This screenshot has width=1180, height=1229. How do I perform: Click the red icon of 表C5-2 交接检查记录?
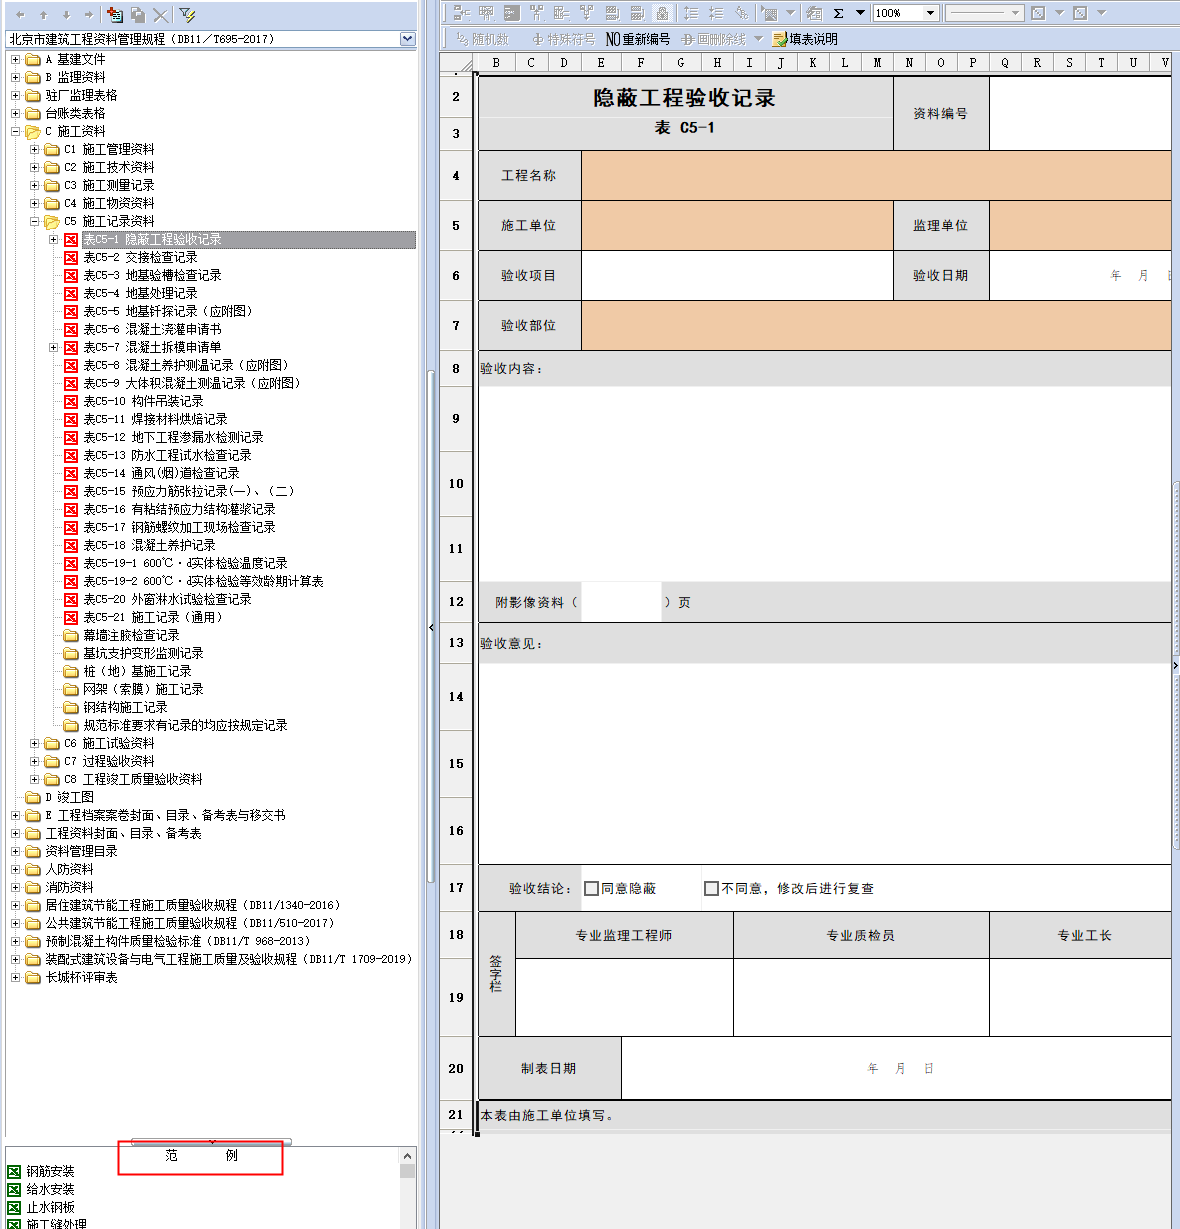pyautogui.click(x=71, y=258)
